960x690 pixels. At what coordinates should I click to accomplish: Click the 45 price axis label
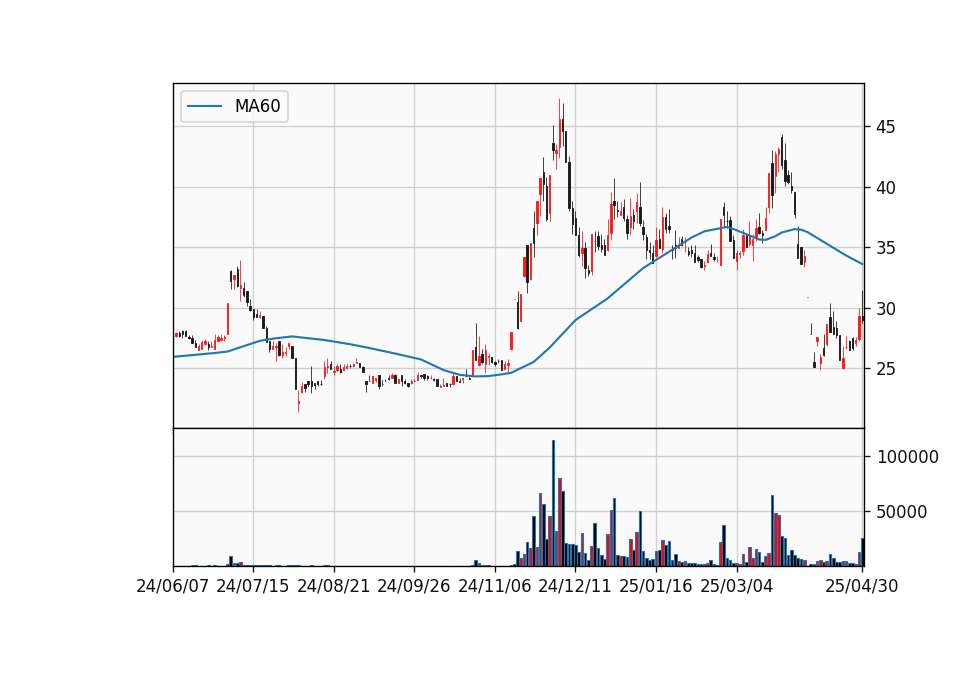pos(885,127)
